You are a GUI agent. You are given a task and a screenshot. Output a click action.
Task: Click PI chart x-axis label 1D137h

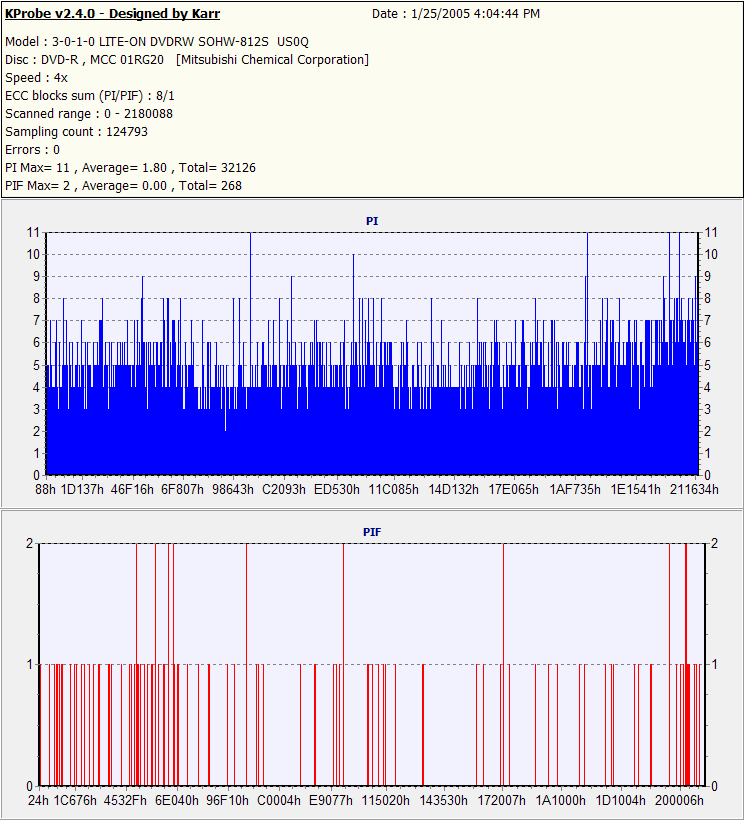tap(82, 489)
